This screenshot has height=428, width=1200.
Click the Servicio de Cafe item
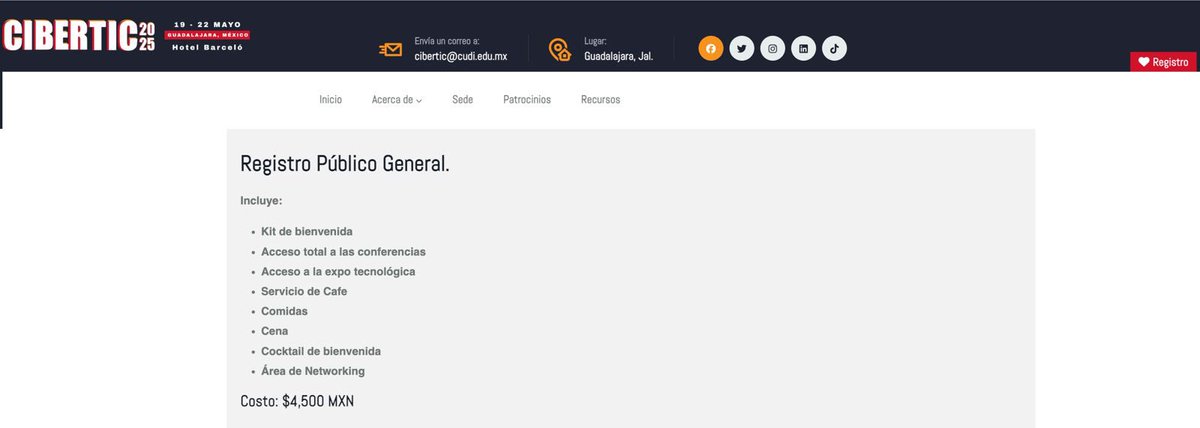[x=304, y=292]
